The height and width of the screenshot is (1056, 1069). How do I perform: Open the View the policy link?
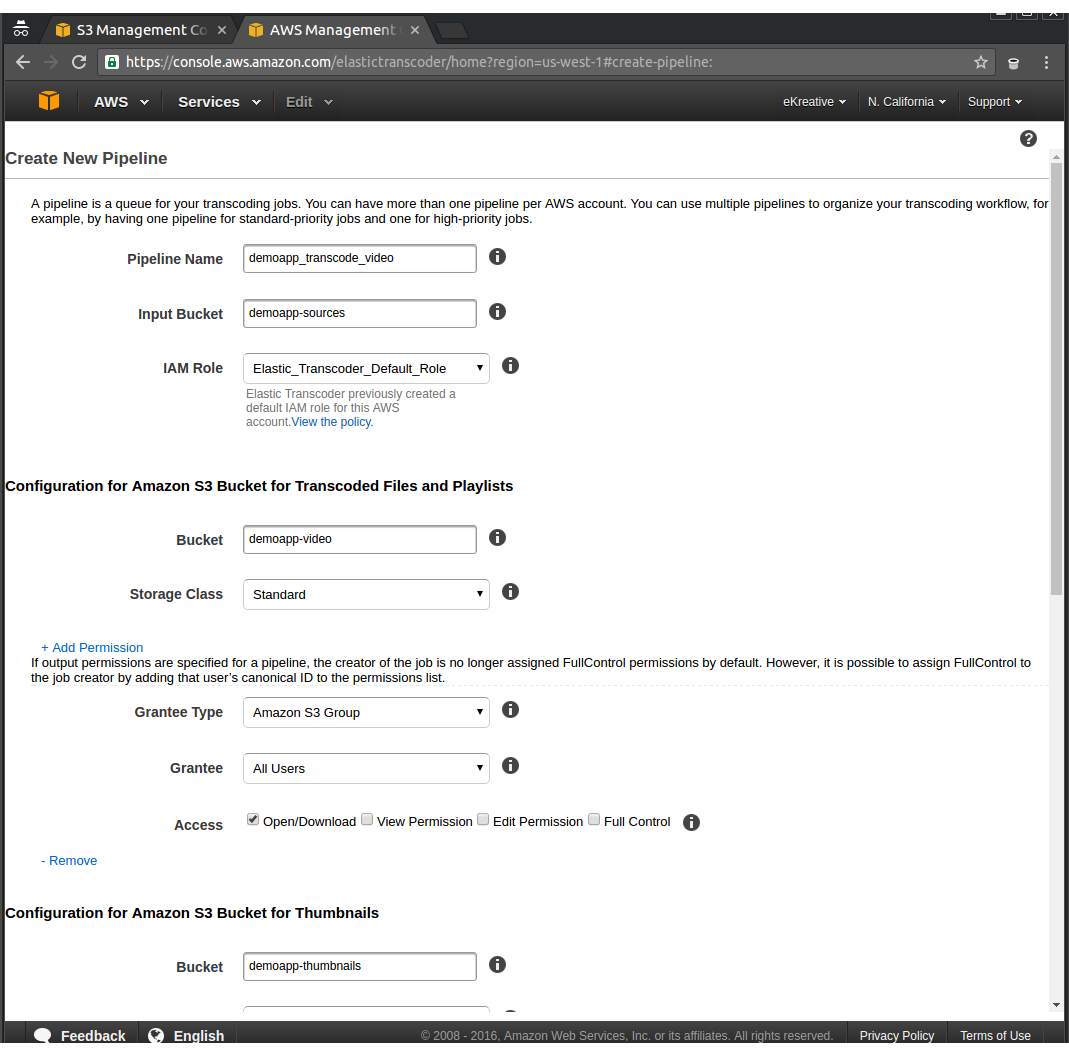pos(331,421)
